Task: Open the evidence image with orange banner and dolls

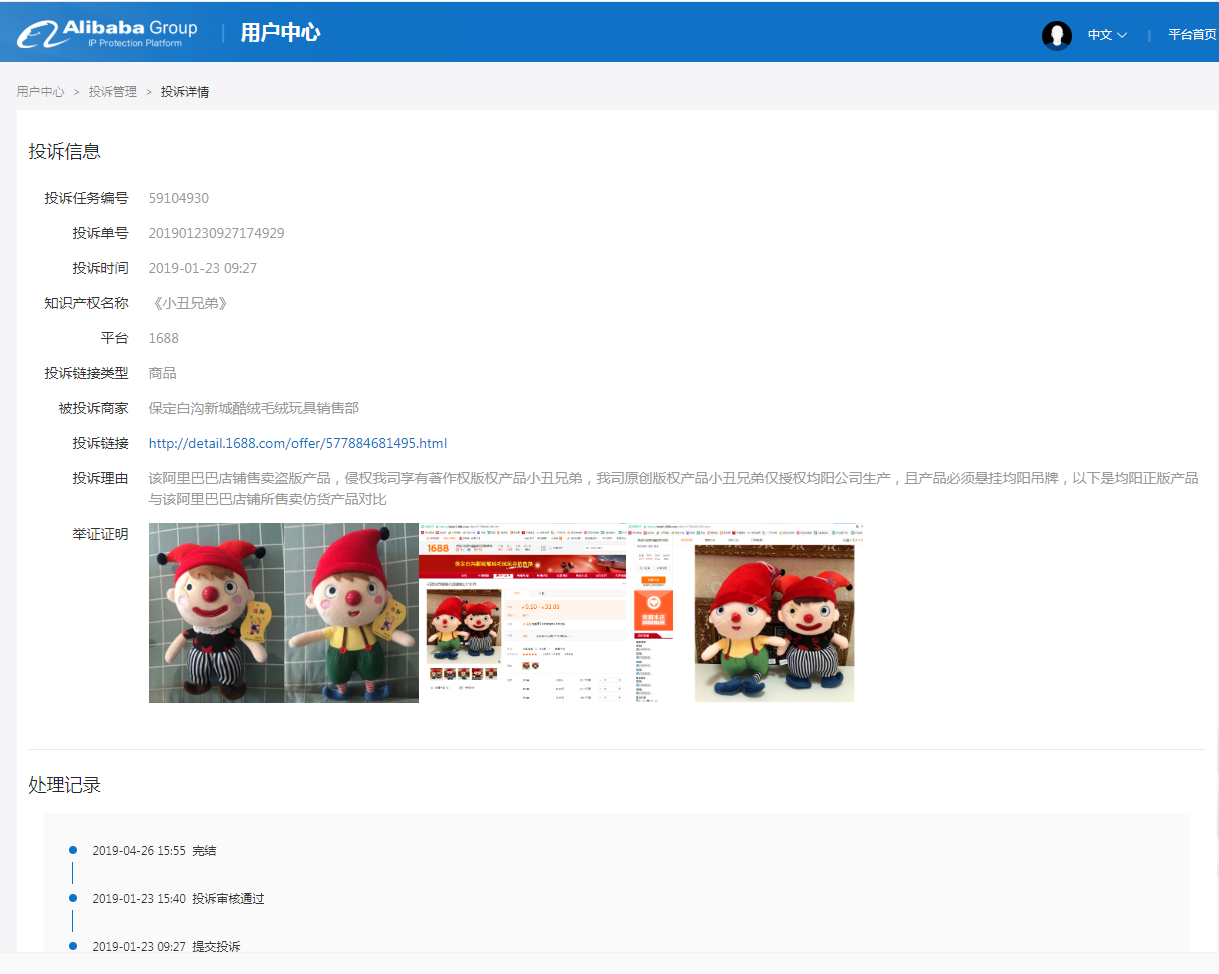Action: tap(746, 612)
